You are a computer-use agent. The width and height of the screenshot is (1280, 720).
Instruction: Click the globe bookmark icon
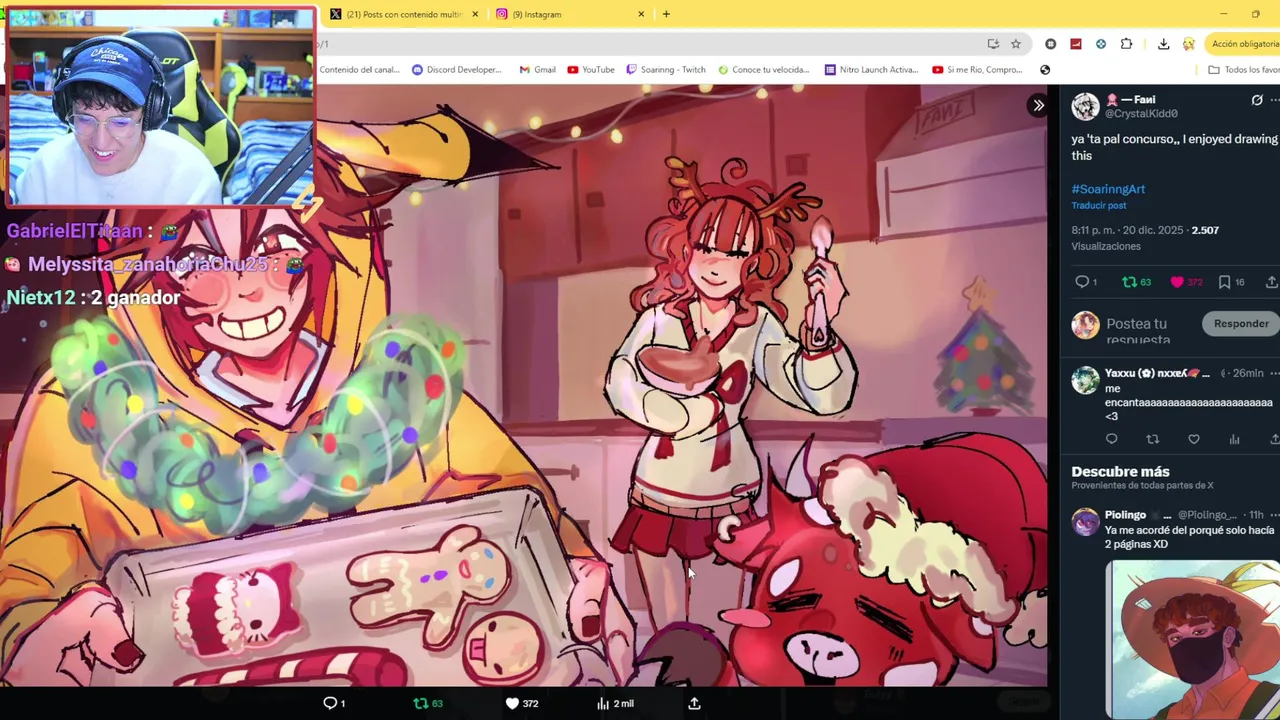1045,70
